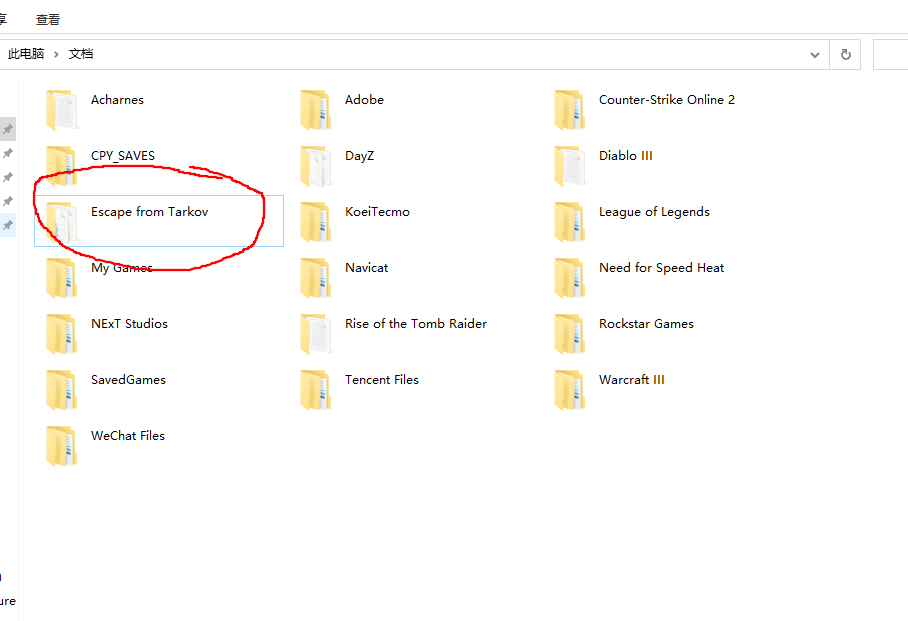
Task: Click the Adobe folder name
Action: click(364, 100)
